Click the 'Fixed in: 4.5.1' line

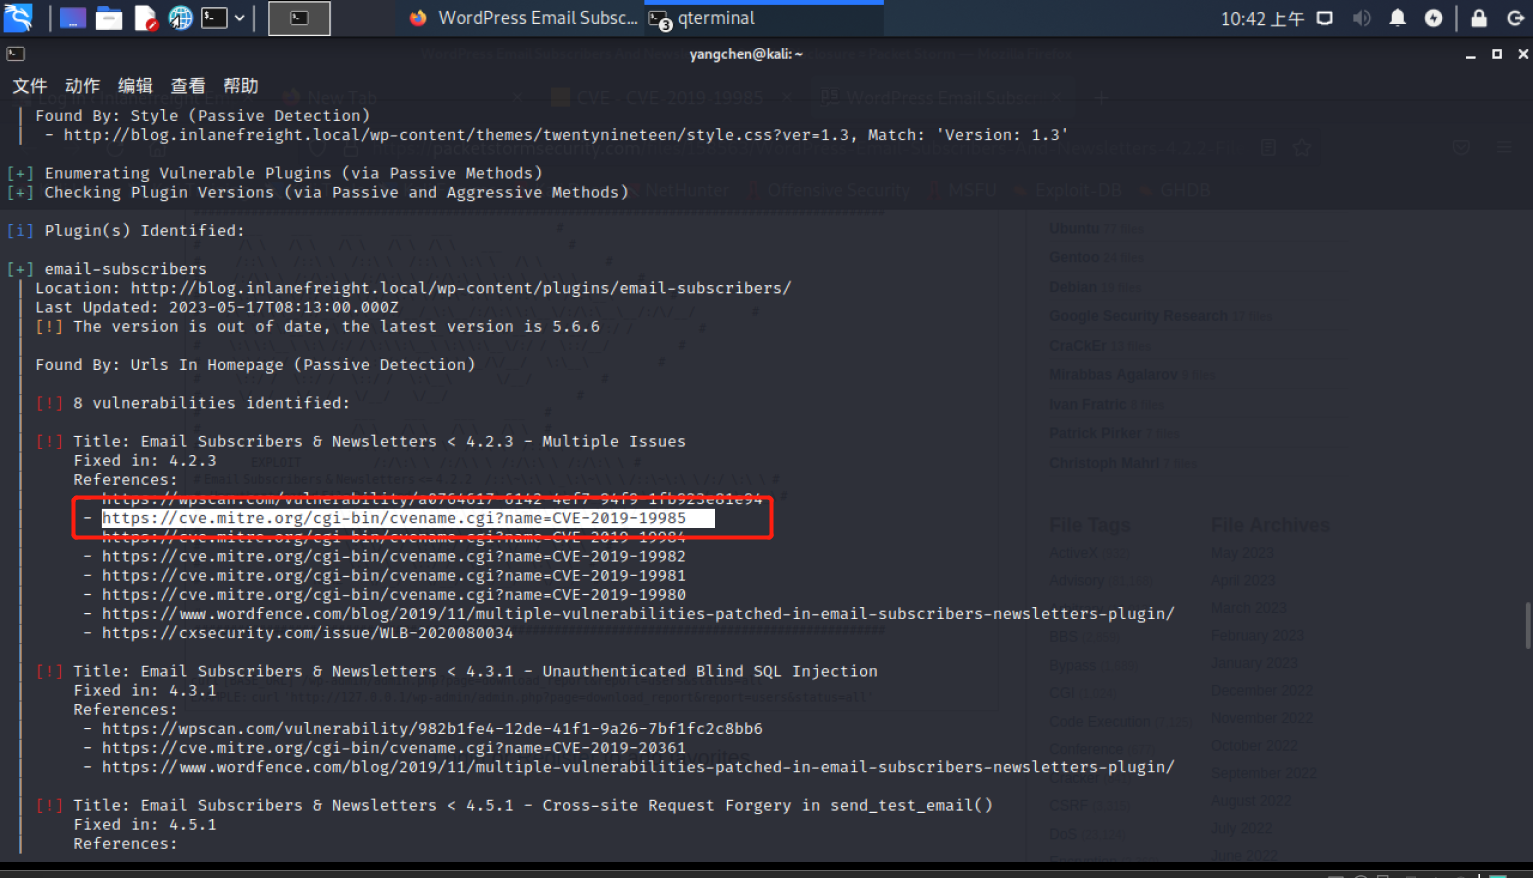click(x=145, y=825)
